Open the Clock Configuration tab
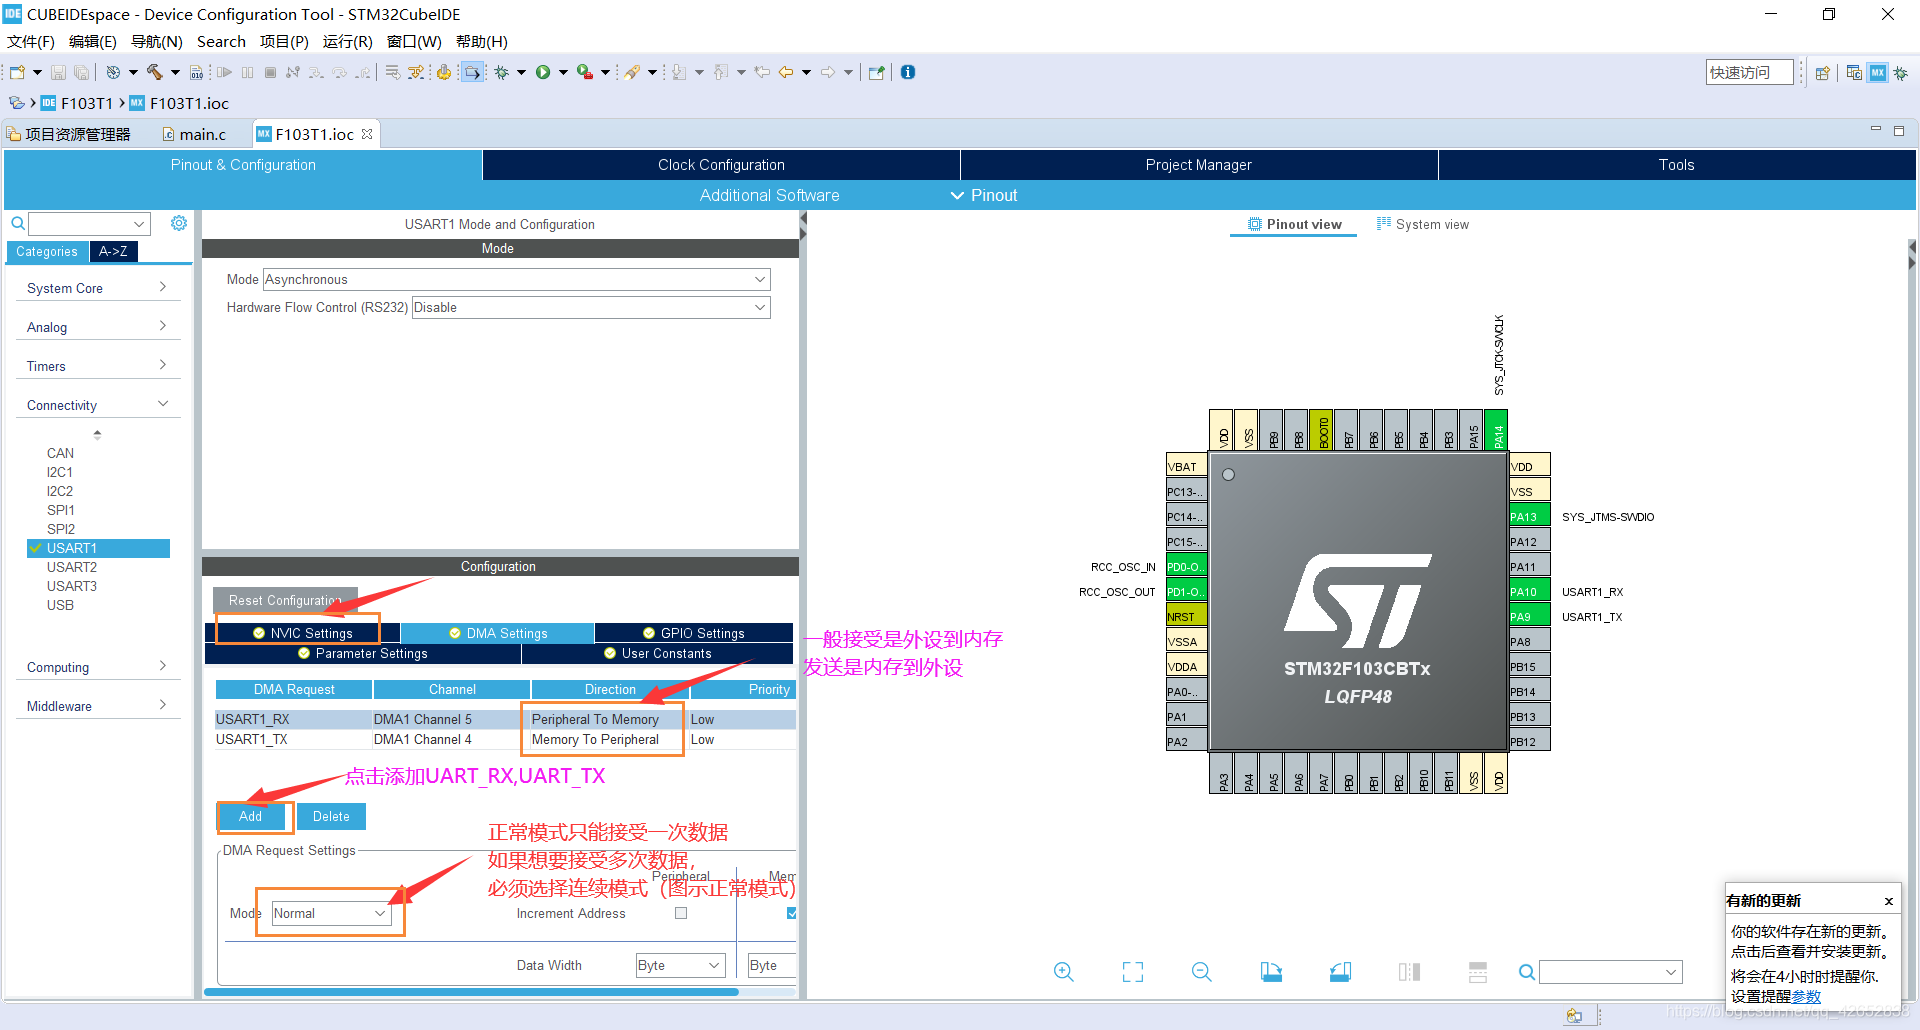The image size is (1920, 1030). pyautogui.click(x=721, y=165)
